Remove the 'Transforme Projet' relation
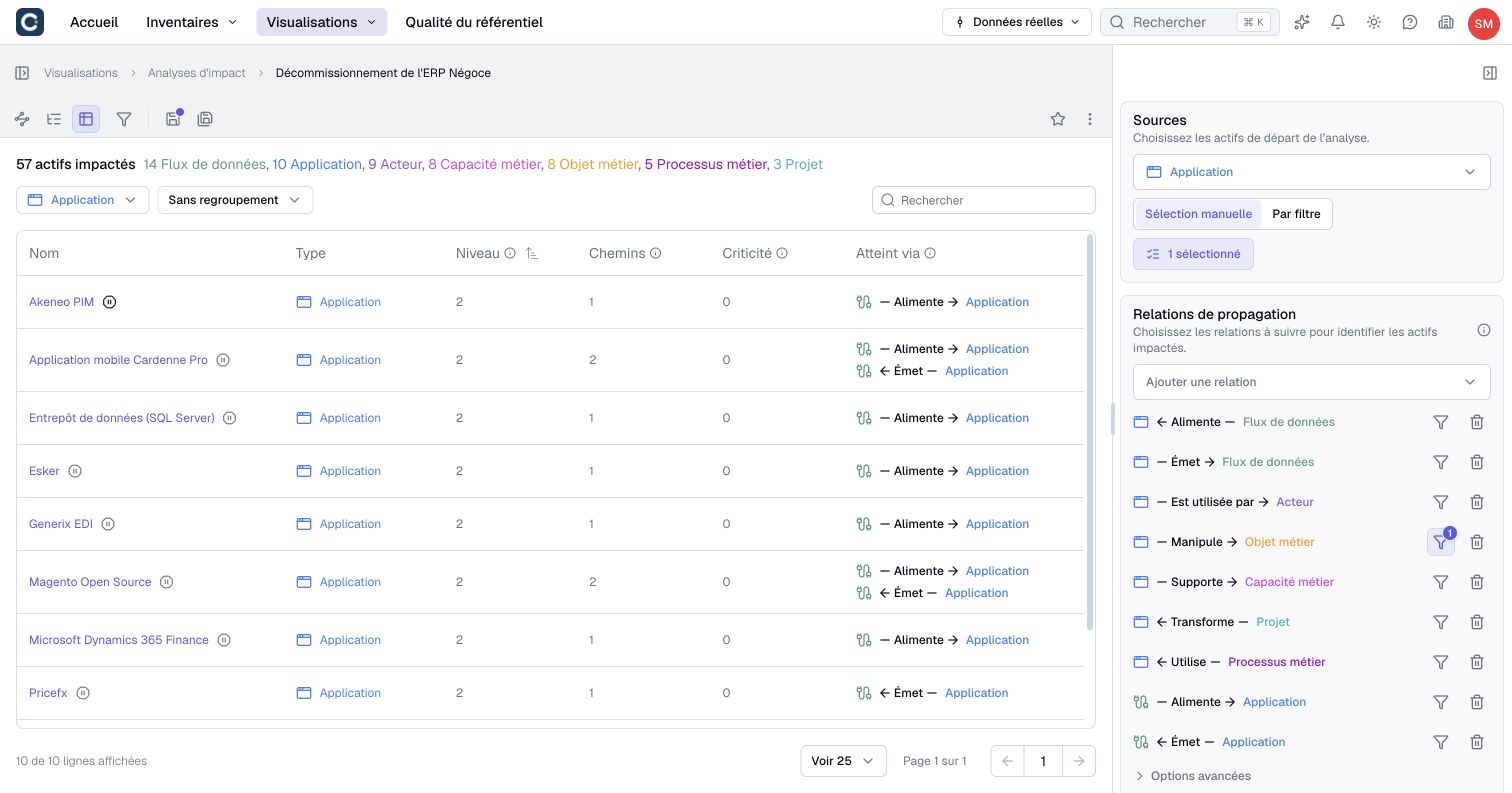 1477,622
